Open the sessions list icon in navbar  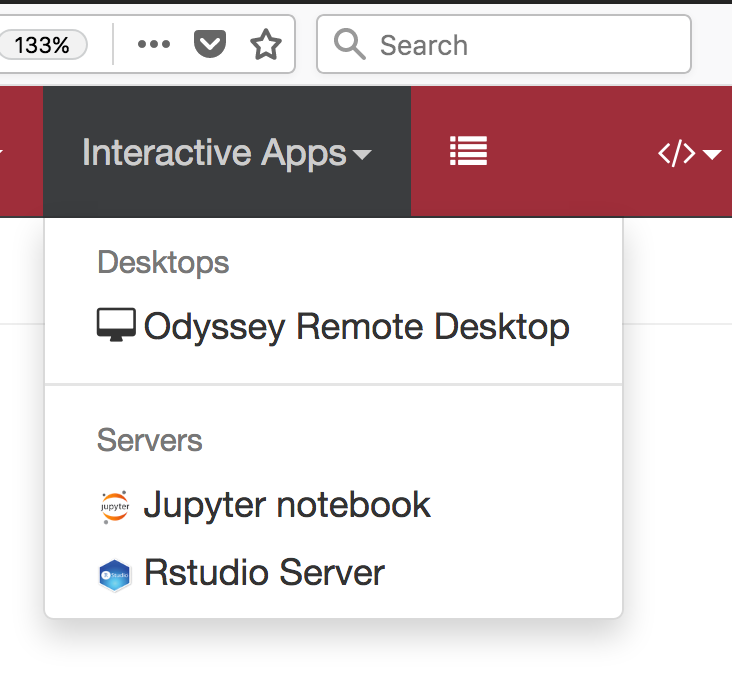(x=468, y=151)
